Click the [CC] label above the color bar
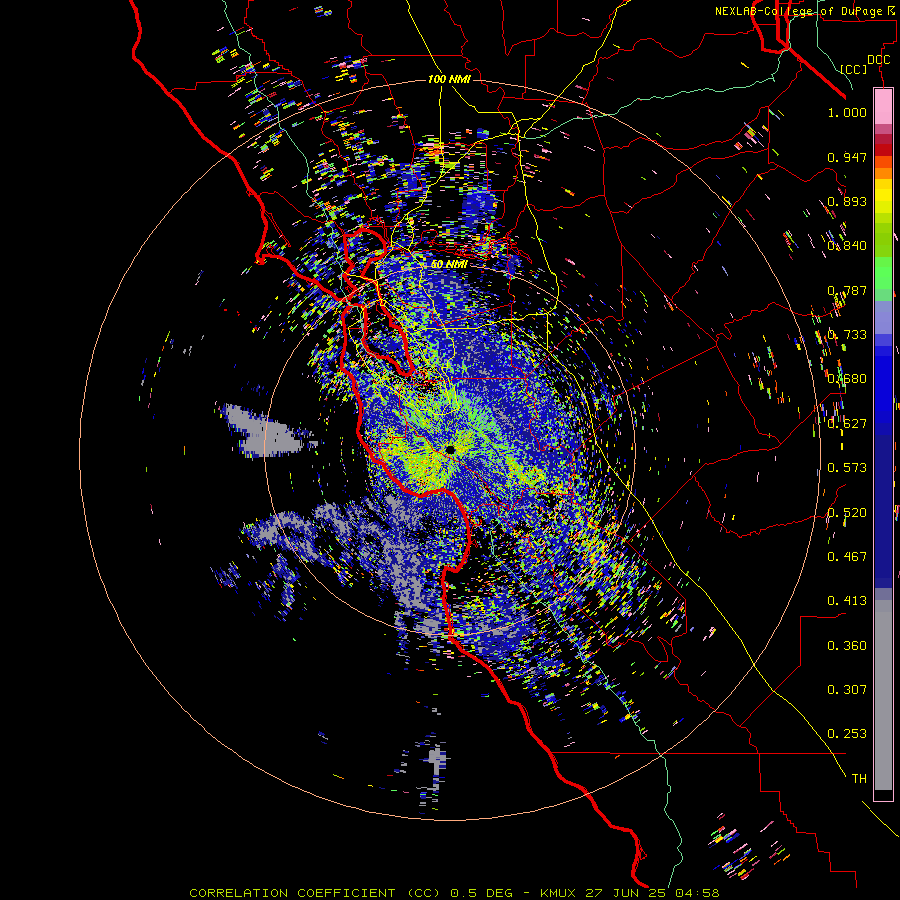The height and width of the screenshot is (900, 900). [x=854, y=69]
